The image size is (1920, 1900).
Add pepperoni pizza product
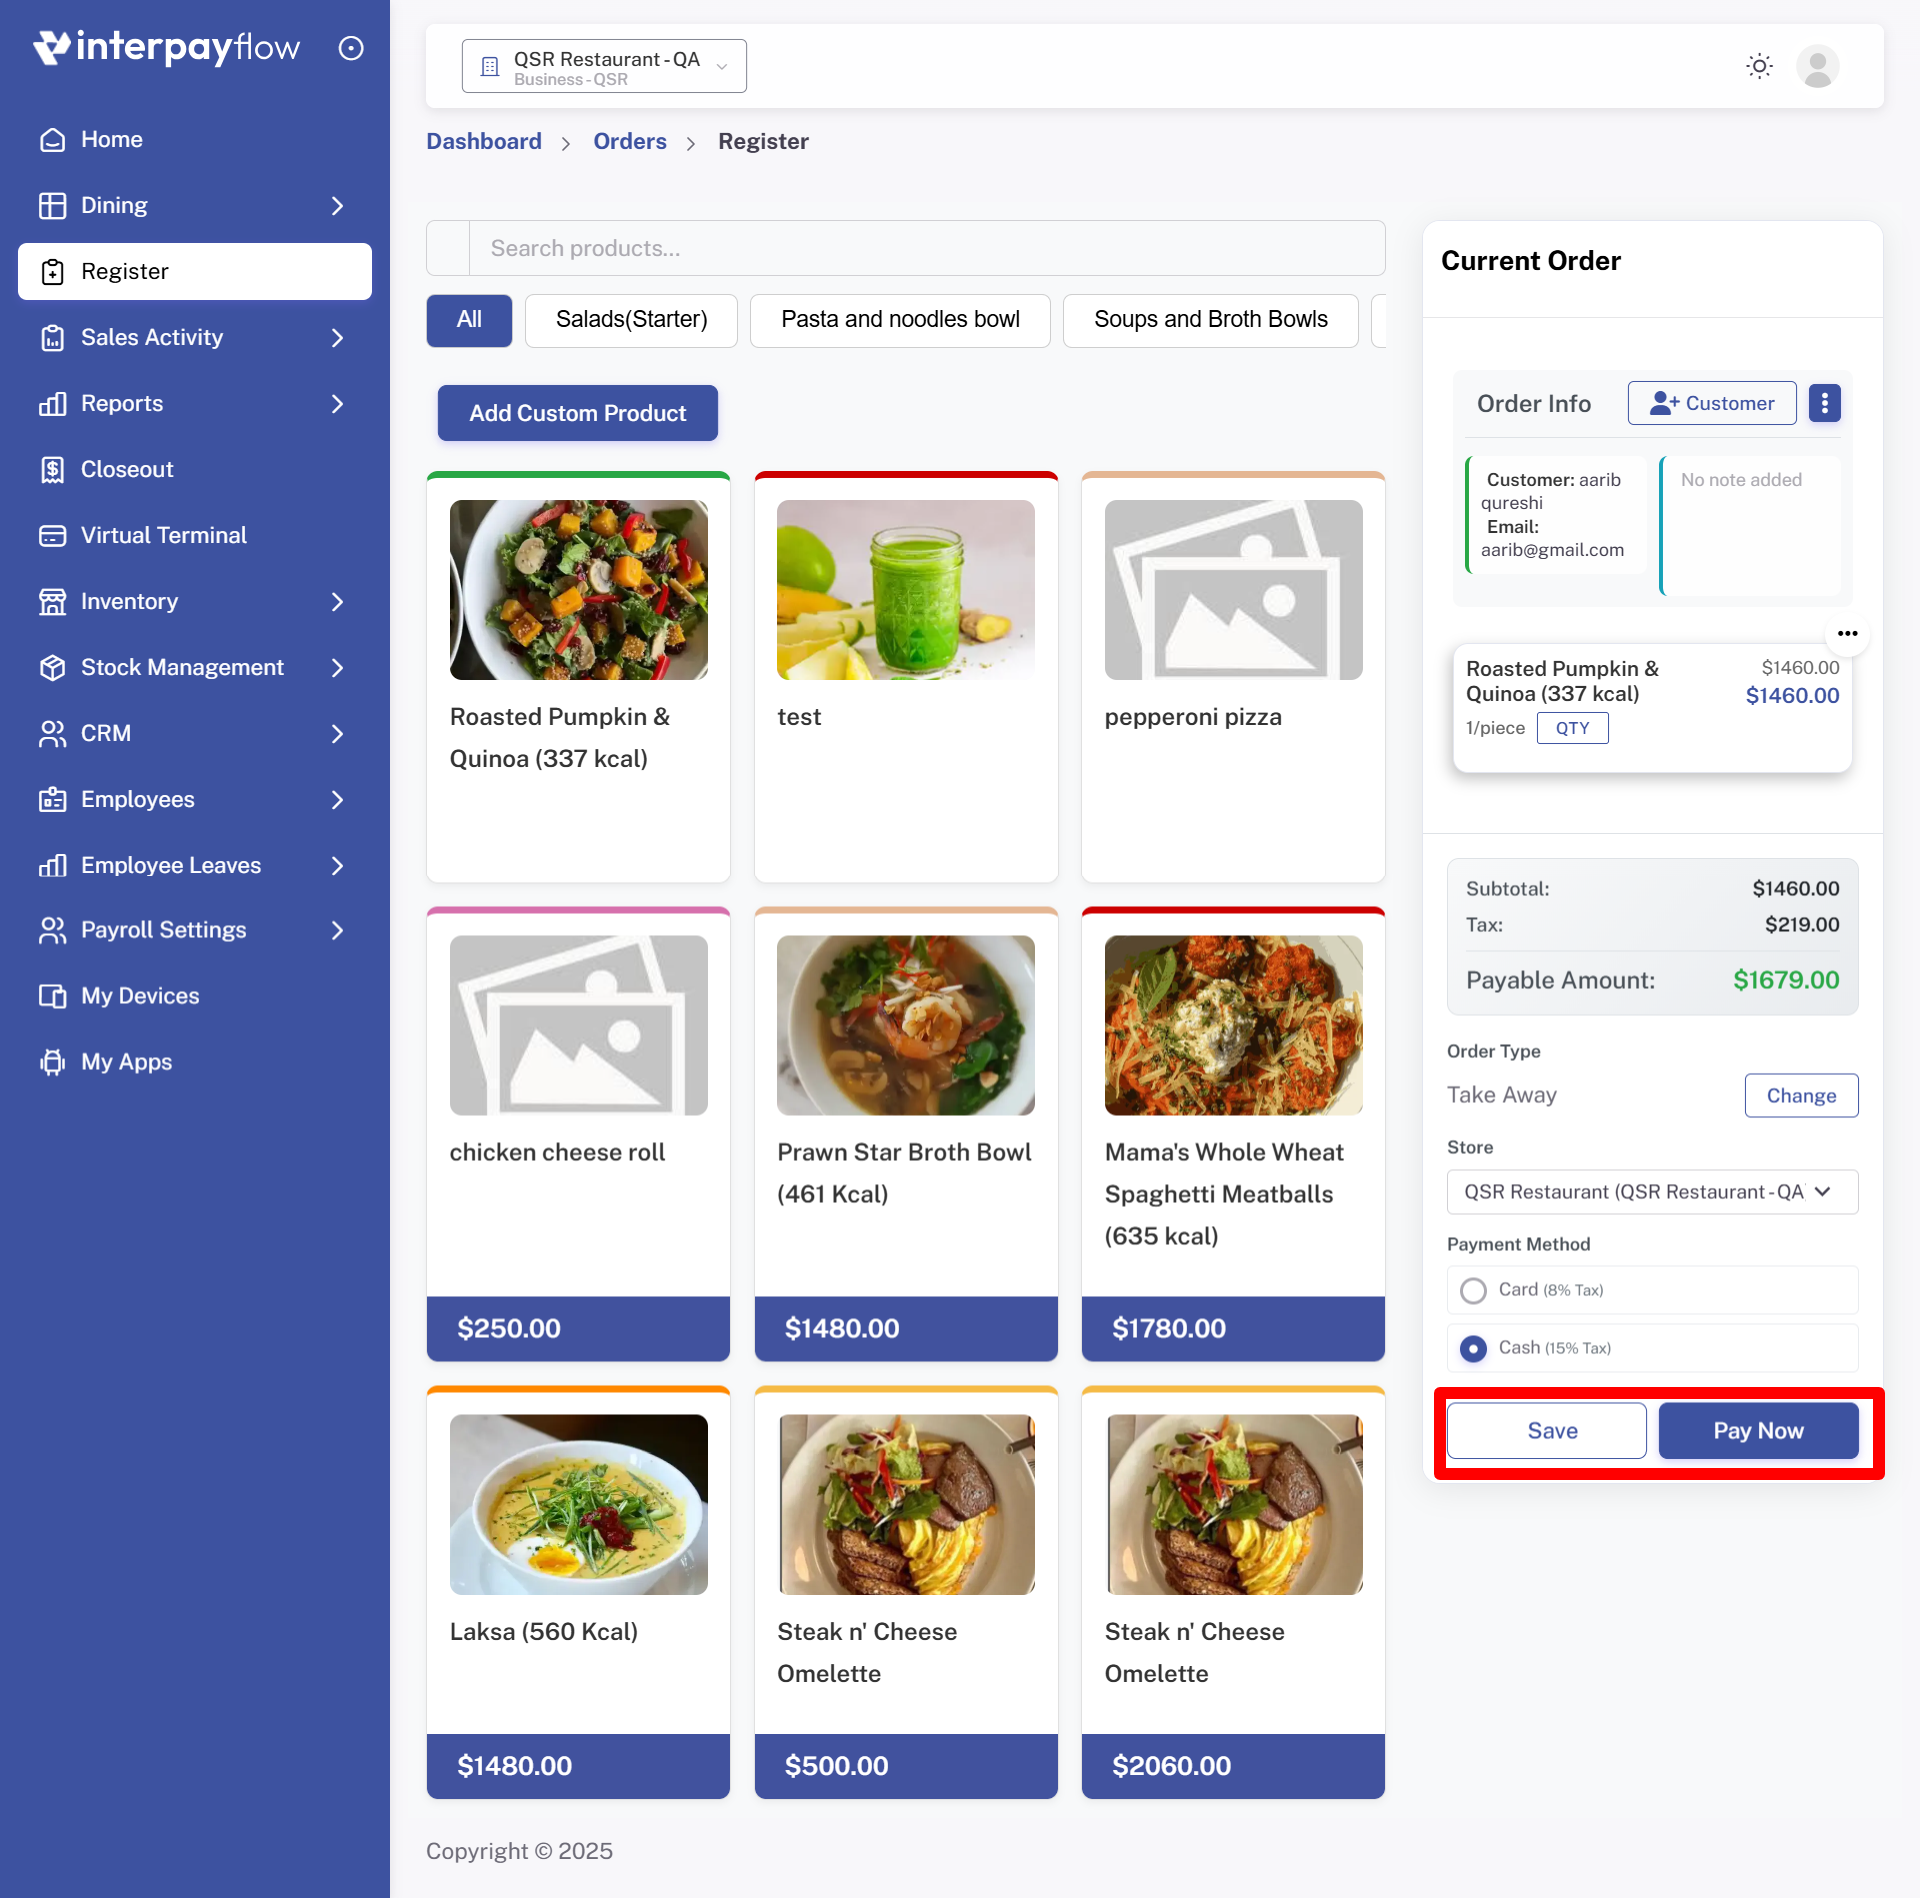[1233, 677]
